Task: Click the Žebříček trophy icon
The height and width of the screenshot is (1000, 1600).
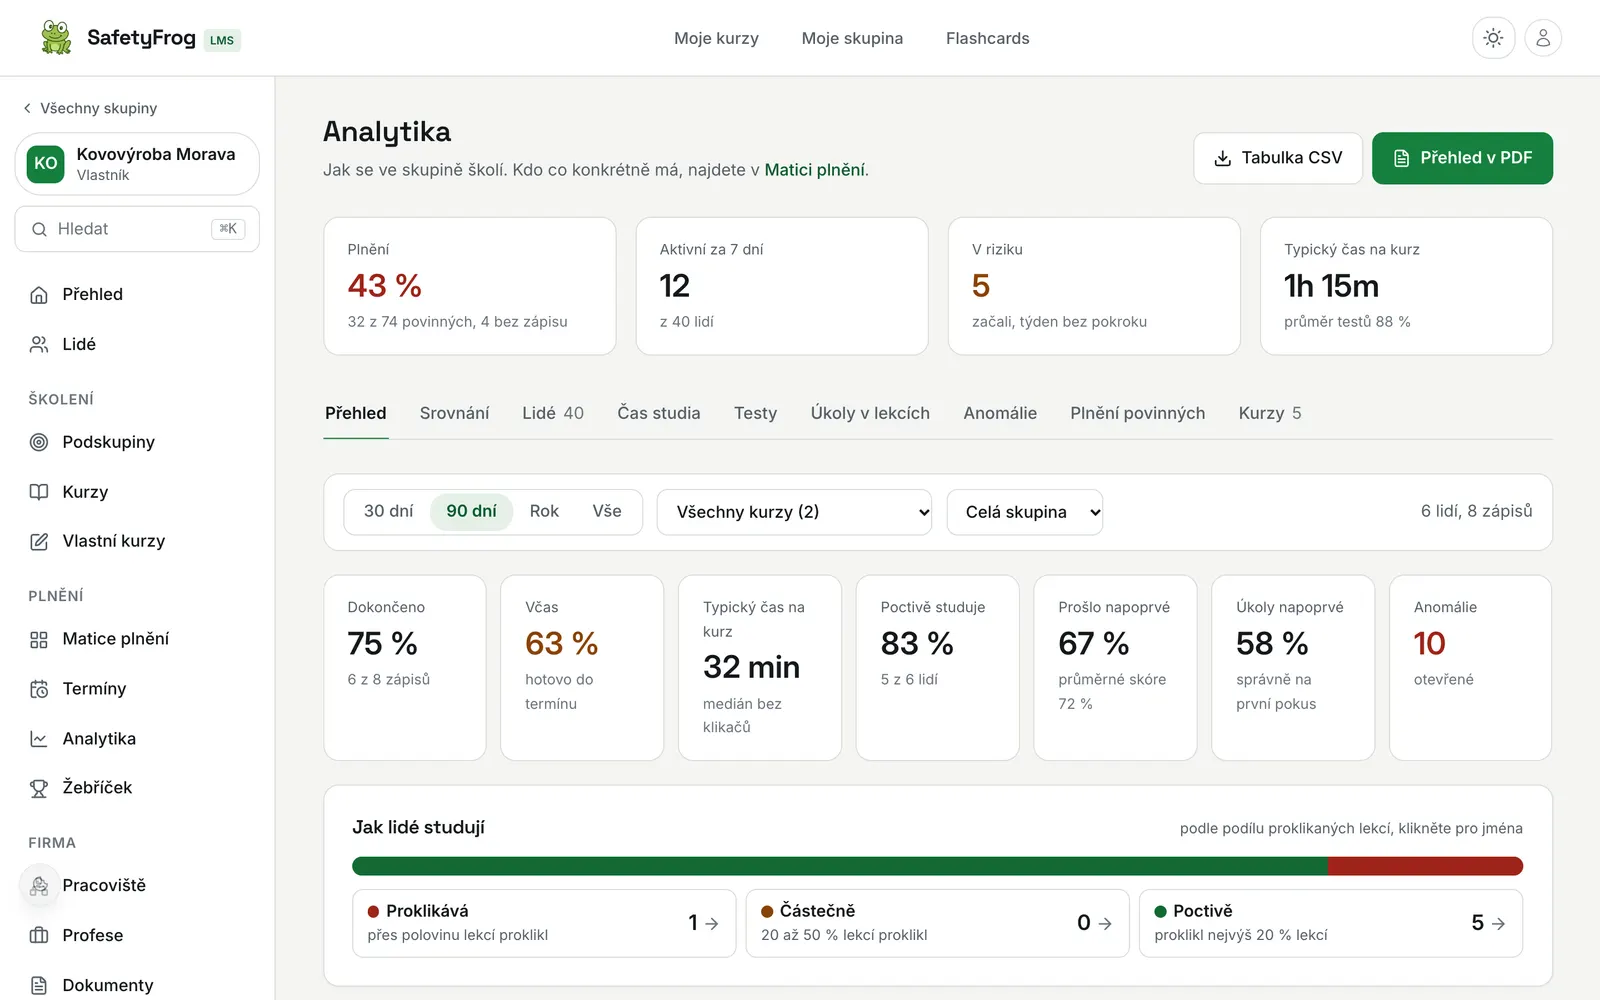Action: pyautogui.click(x=39, y=788)
